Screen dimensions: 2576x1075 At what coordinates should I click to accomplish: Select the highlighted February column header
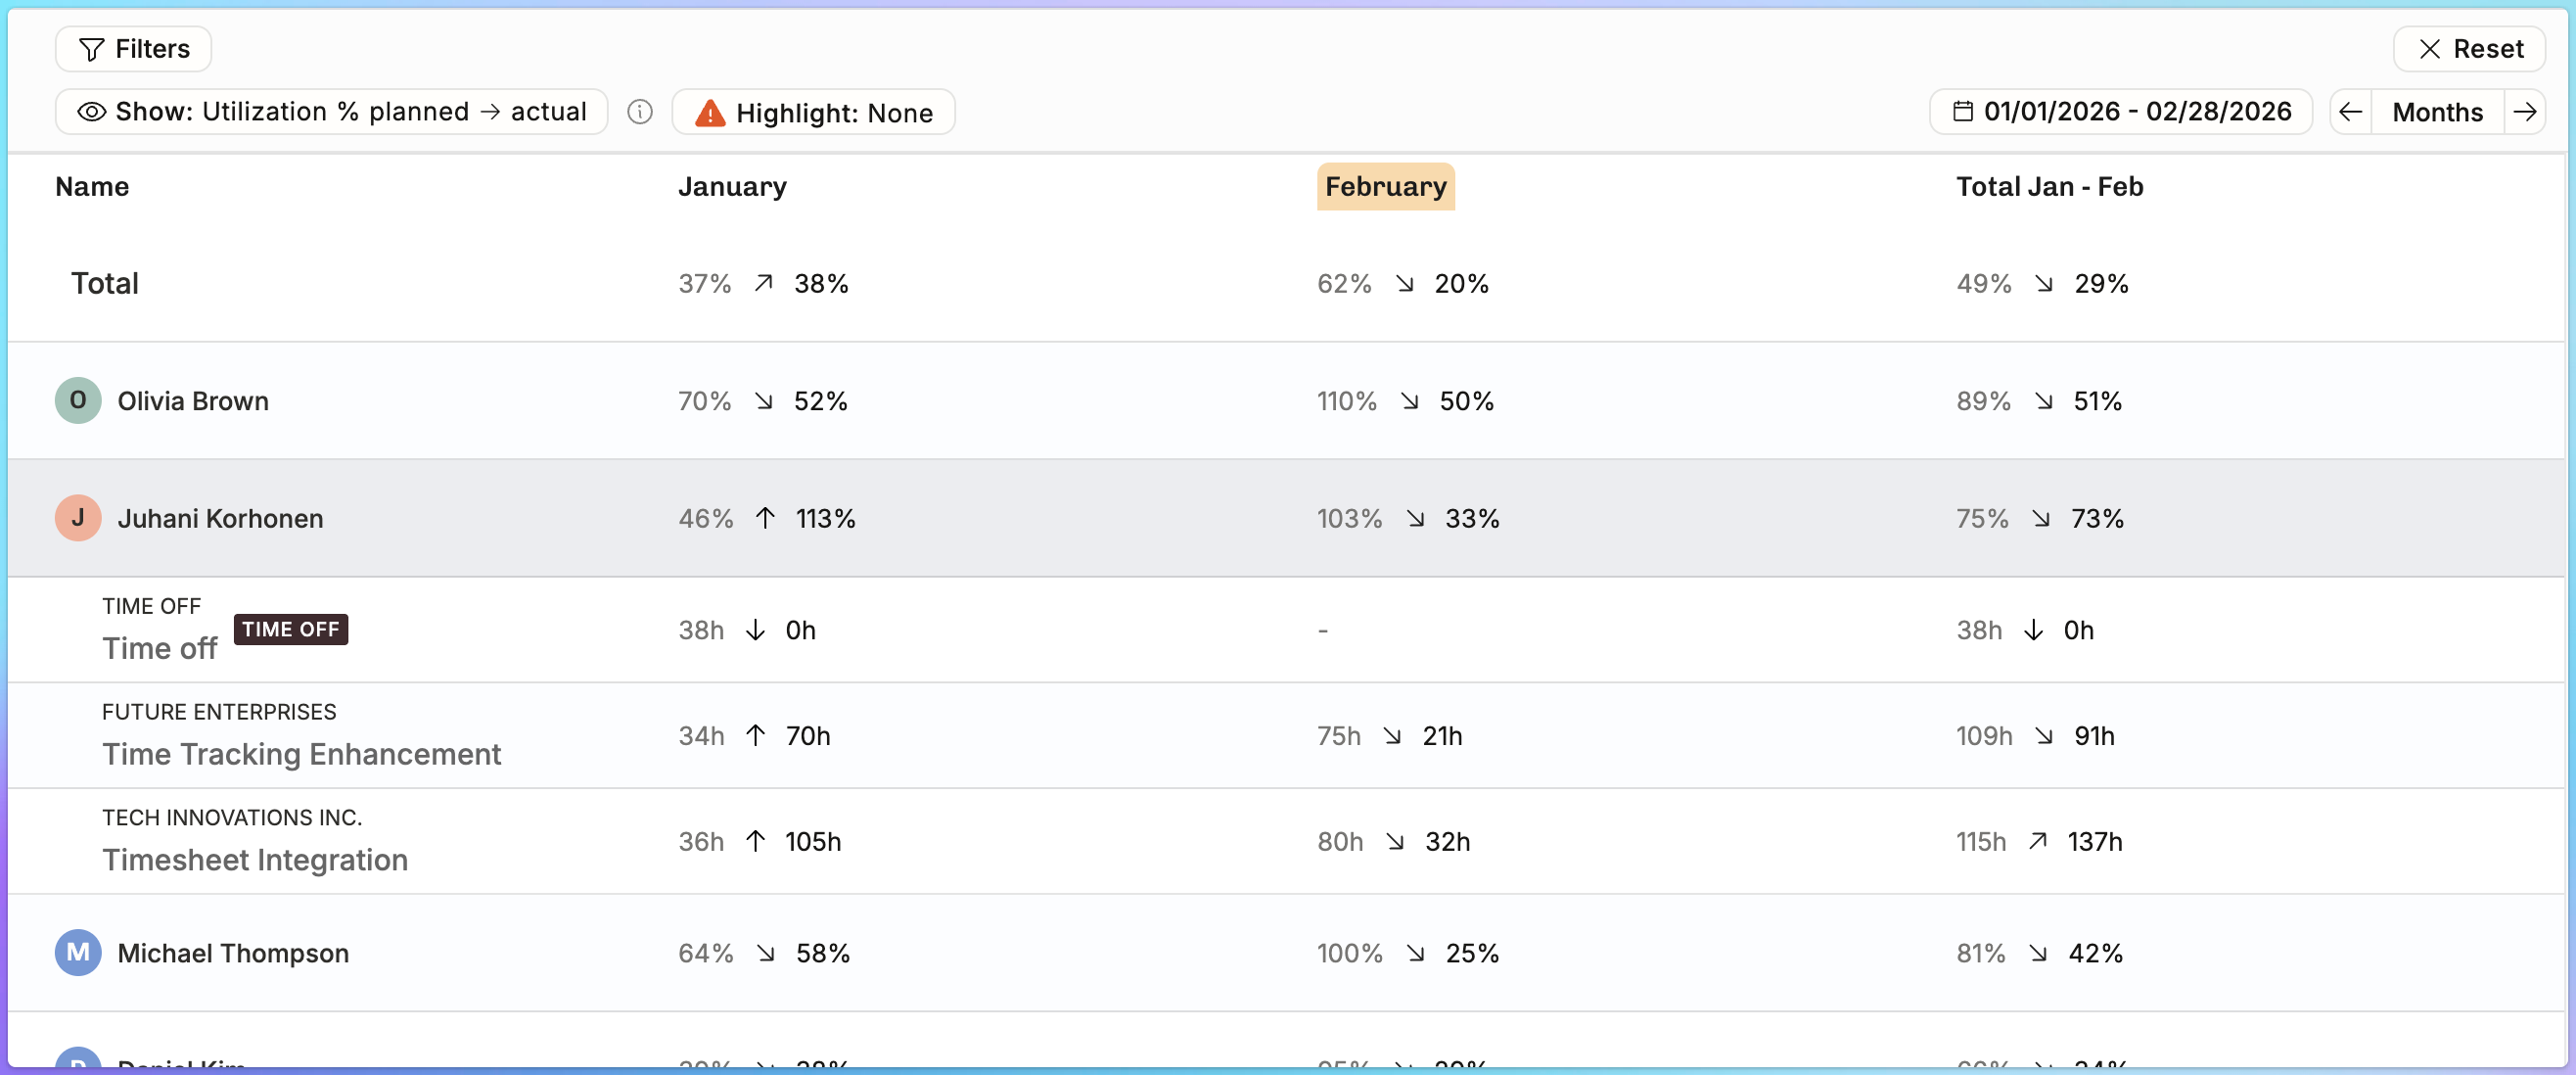pos(1385,187)
